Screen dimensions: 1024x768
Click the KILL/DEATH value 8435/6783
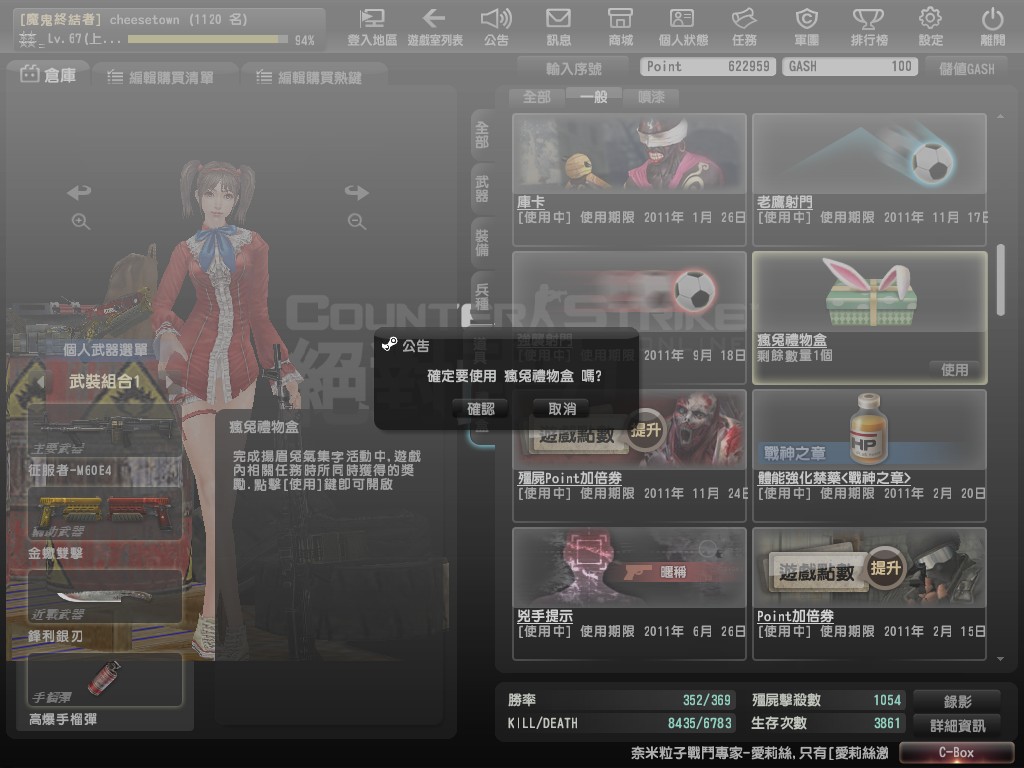699,723
